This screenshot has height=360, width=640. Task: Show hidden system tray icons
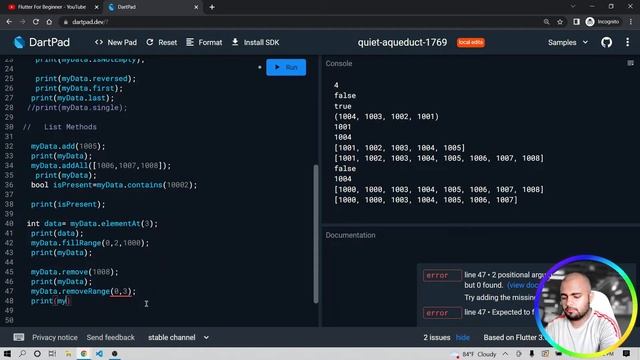[x=505, y=354]
